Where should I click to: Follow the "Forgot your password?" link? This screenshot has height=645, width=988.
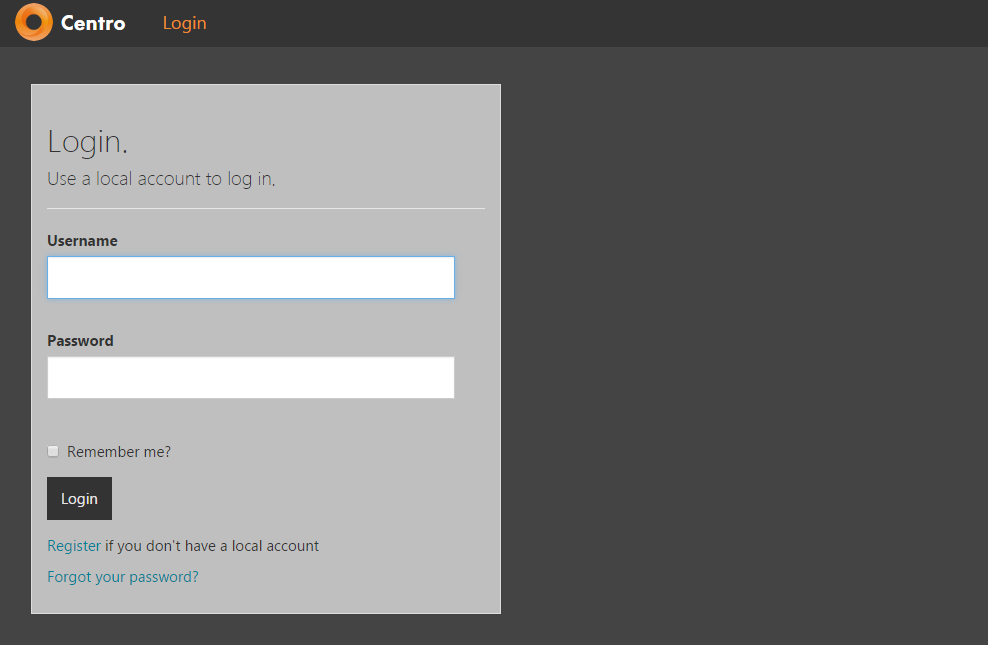tap(123, 577)
